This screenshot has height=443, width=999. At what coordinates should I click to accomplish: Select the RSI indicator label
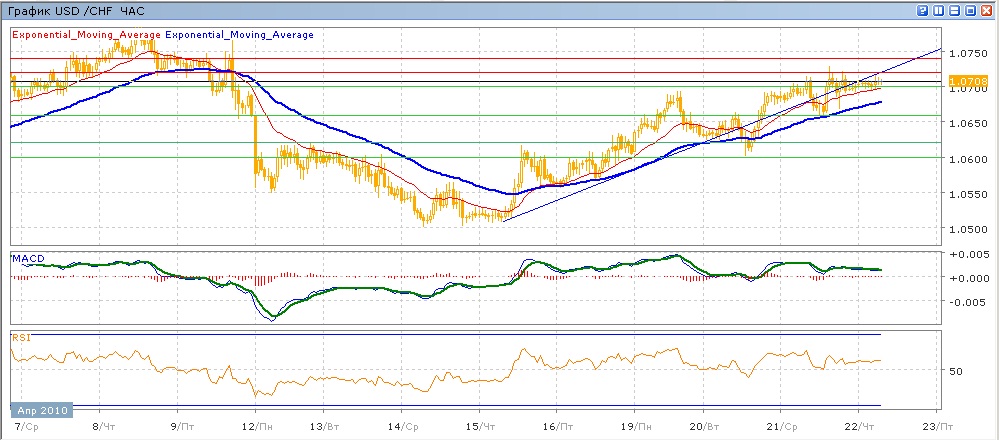click(x=20, y=338)
